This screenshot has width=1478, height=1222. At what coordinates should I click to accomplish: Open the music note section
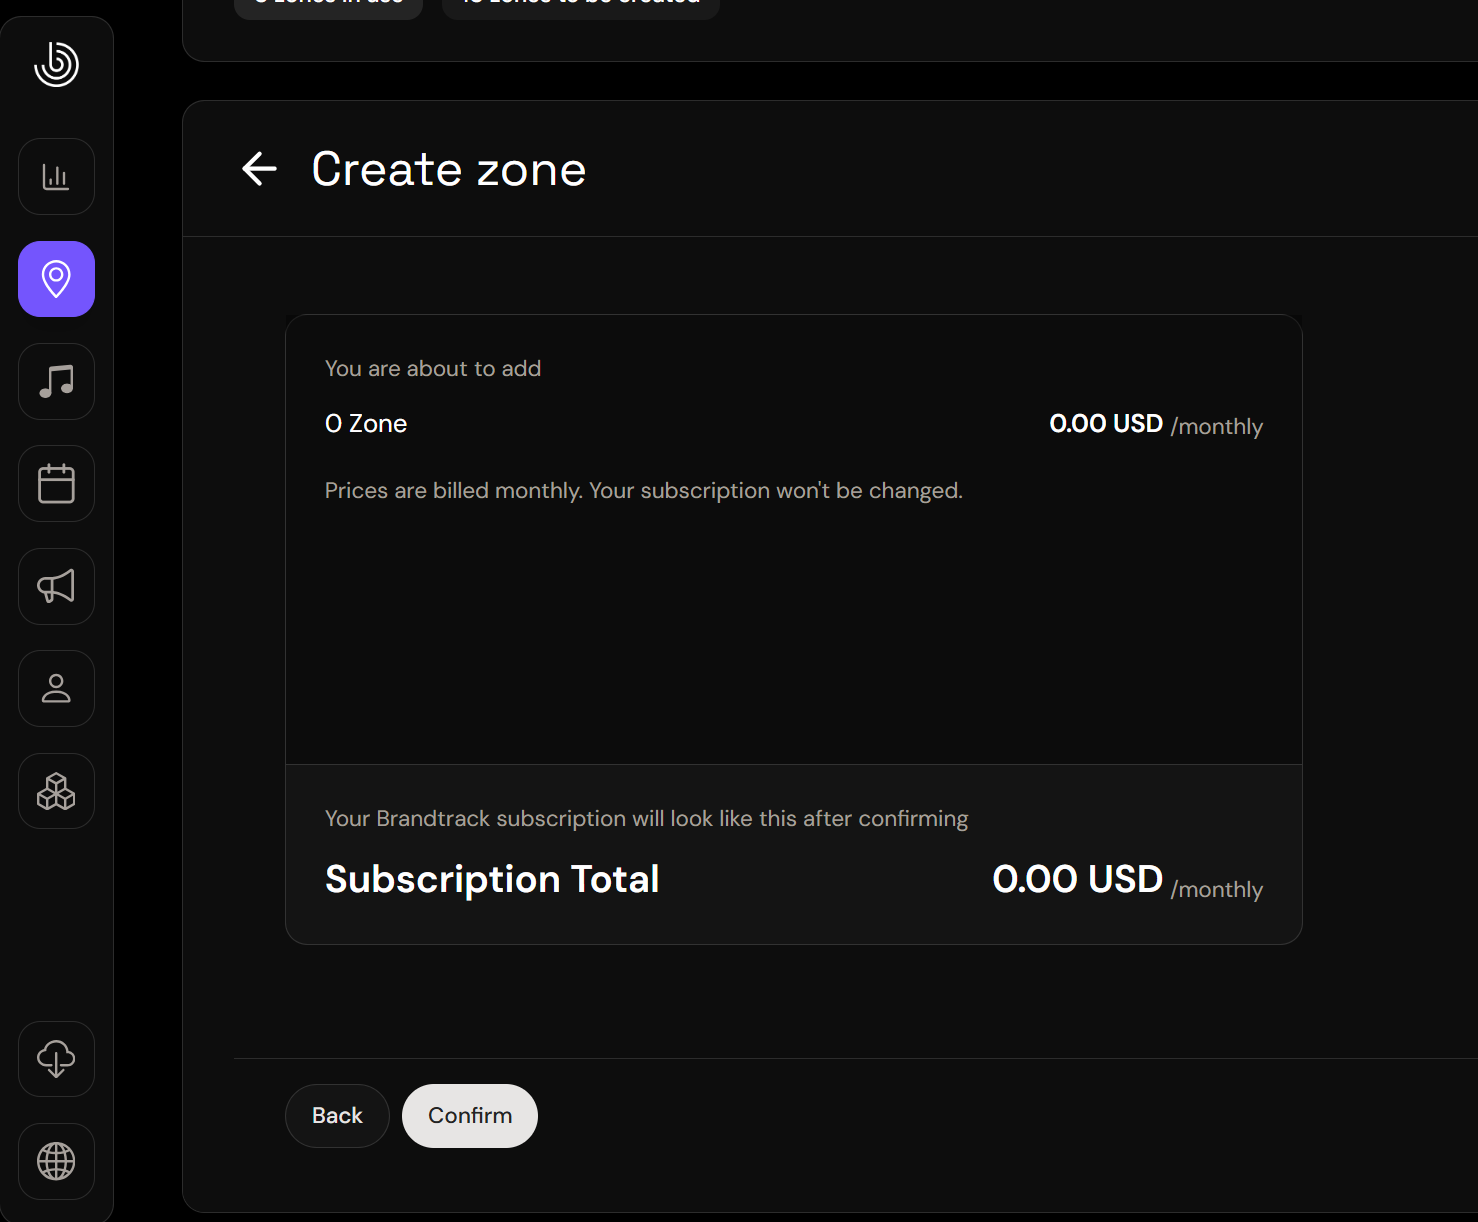(56, 382)
